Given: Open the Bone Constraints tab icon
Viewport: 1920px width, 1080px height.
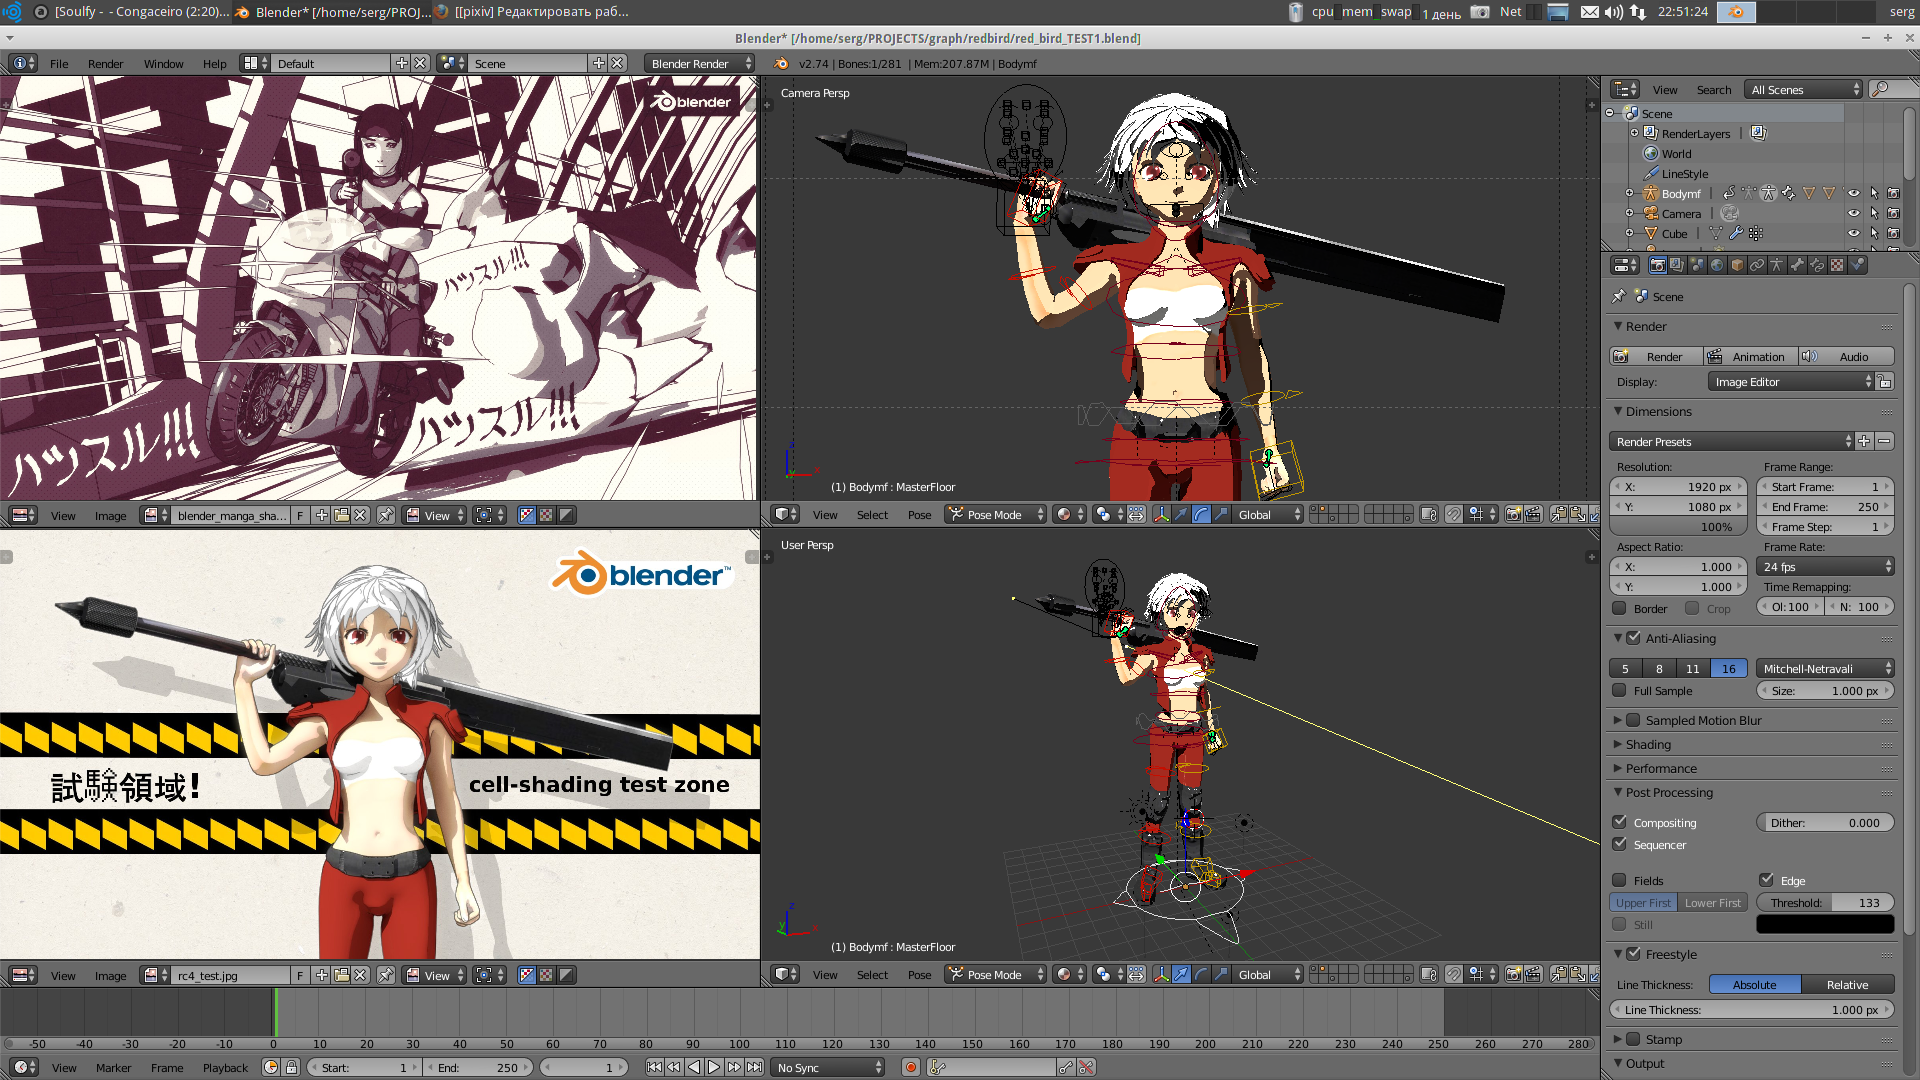Looking at the screenshot, I should pyautogui.click(x=1817, y=265).
